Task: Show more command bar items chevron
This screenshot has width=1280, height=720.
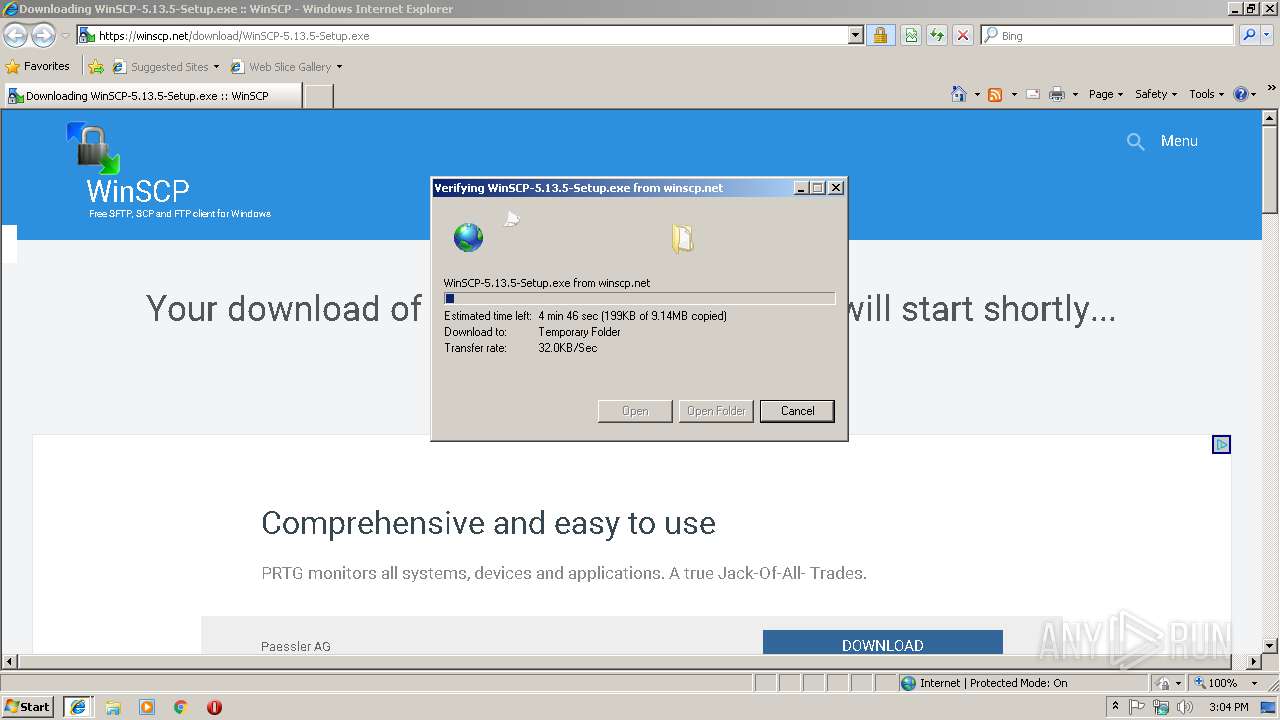Action: pos(1271,90)
